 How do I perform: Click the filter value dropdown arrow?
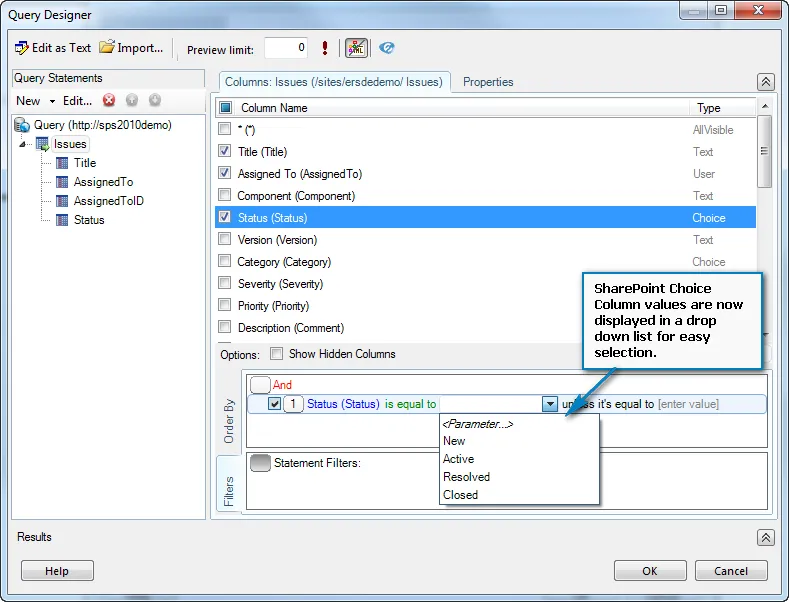click(x=549, y=404)
